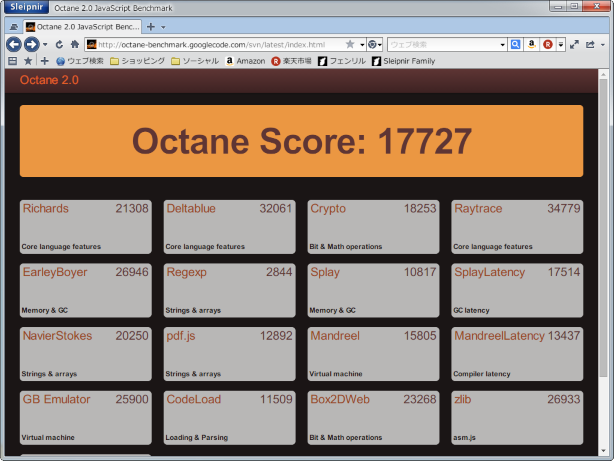
Task: Click the Deltablue benchmark tile
Action: pyautogui.click(x=229, y=227)
